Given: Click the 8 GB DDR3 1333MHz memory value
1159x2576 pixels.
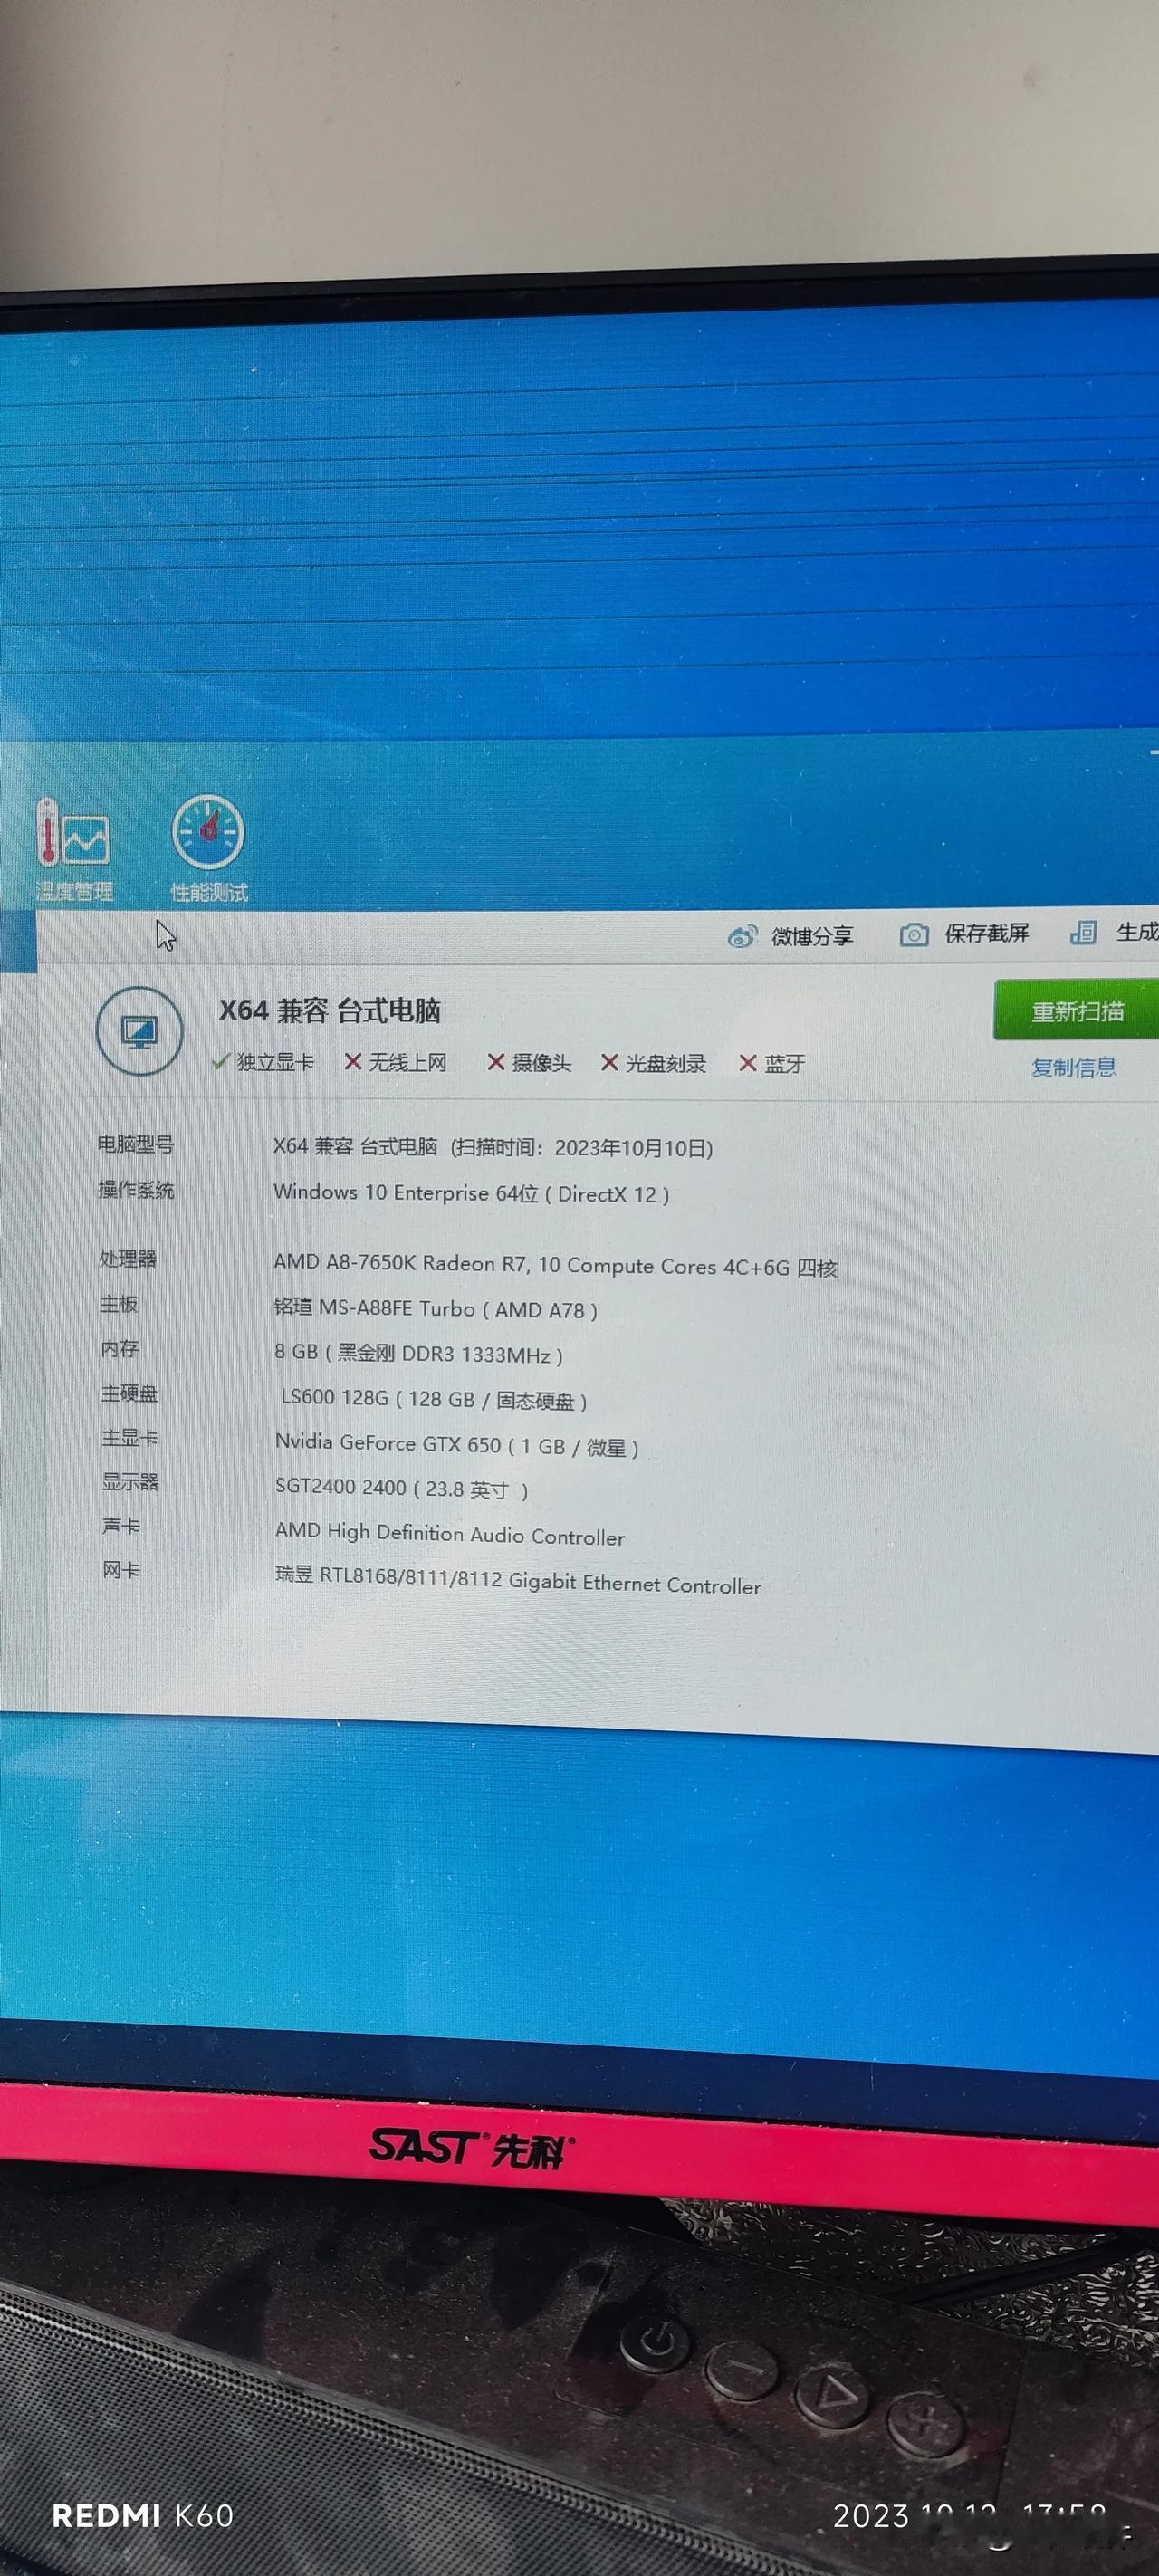Looking at the screenshot, I should [419, 1354].
